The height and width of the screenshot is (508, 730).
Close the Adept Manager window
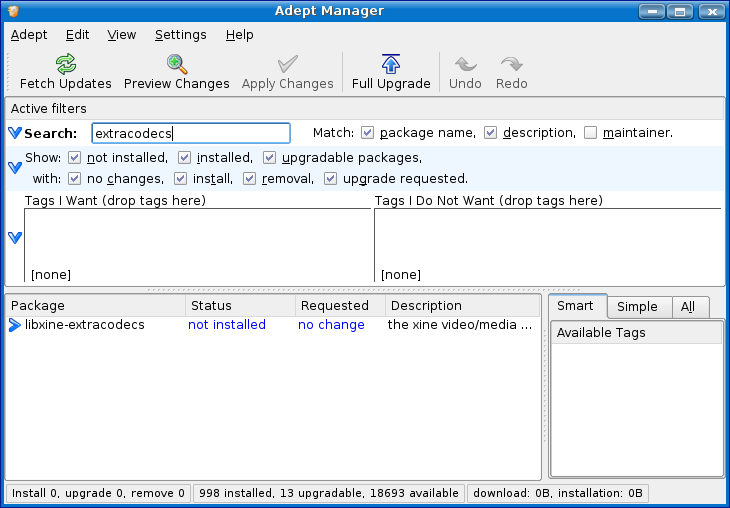(x=711, y=11)
